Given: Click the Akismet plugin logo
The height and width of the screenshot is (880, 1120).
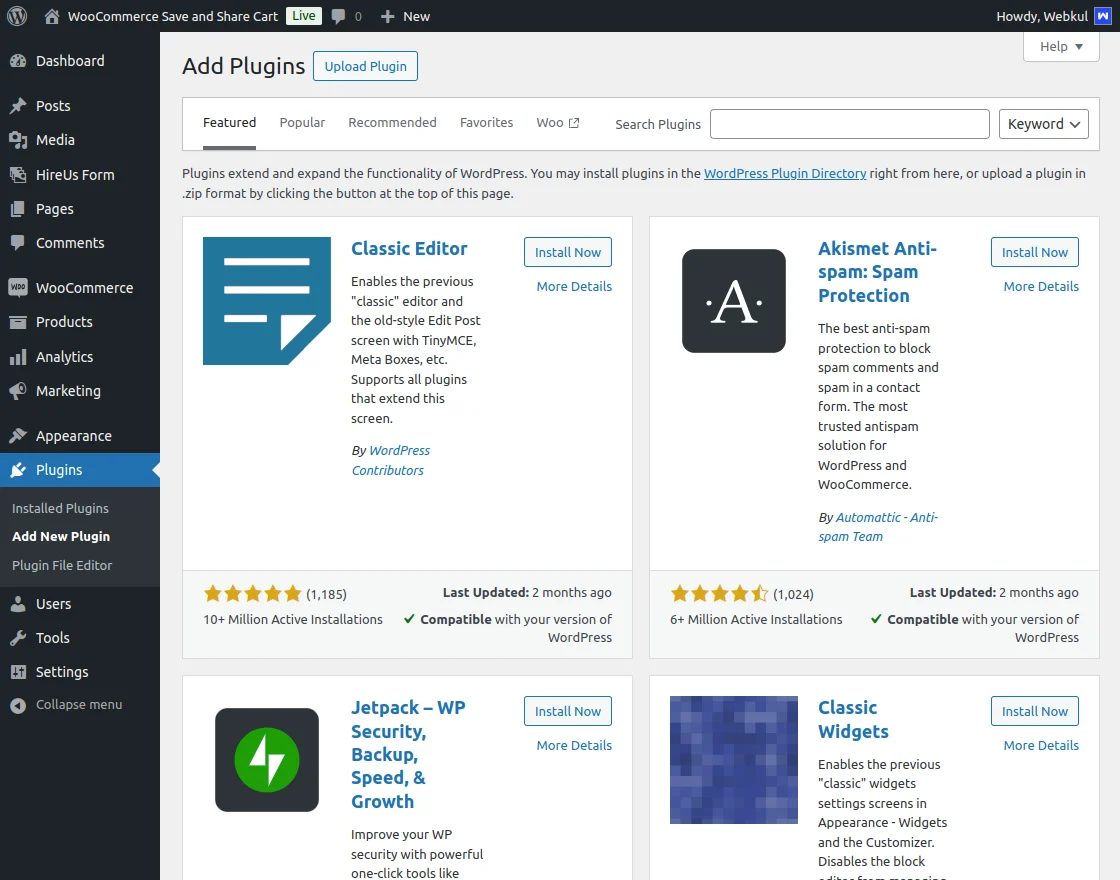Looking at the screenshot, I should pyautogui.click(x=734, y=301).
